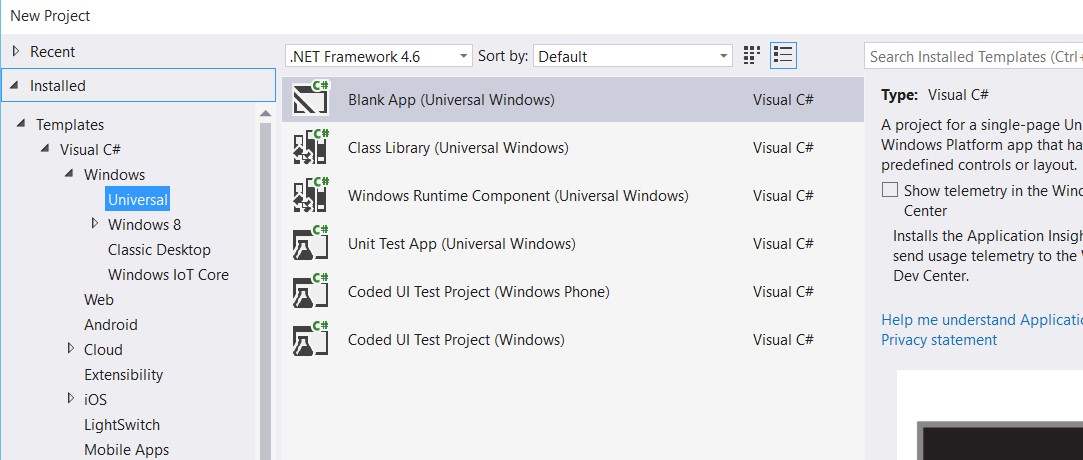Click the Unit Test App template icon

311,243
